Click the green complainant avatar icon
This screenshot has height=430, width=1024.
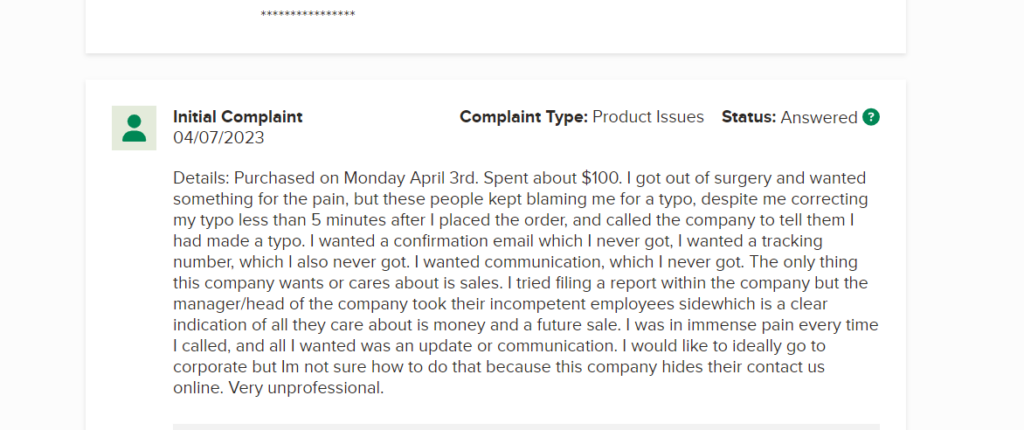coord(134,128)
